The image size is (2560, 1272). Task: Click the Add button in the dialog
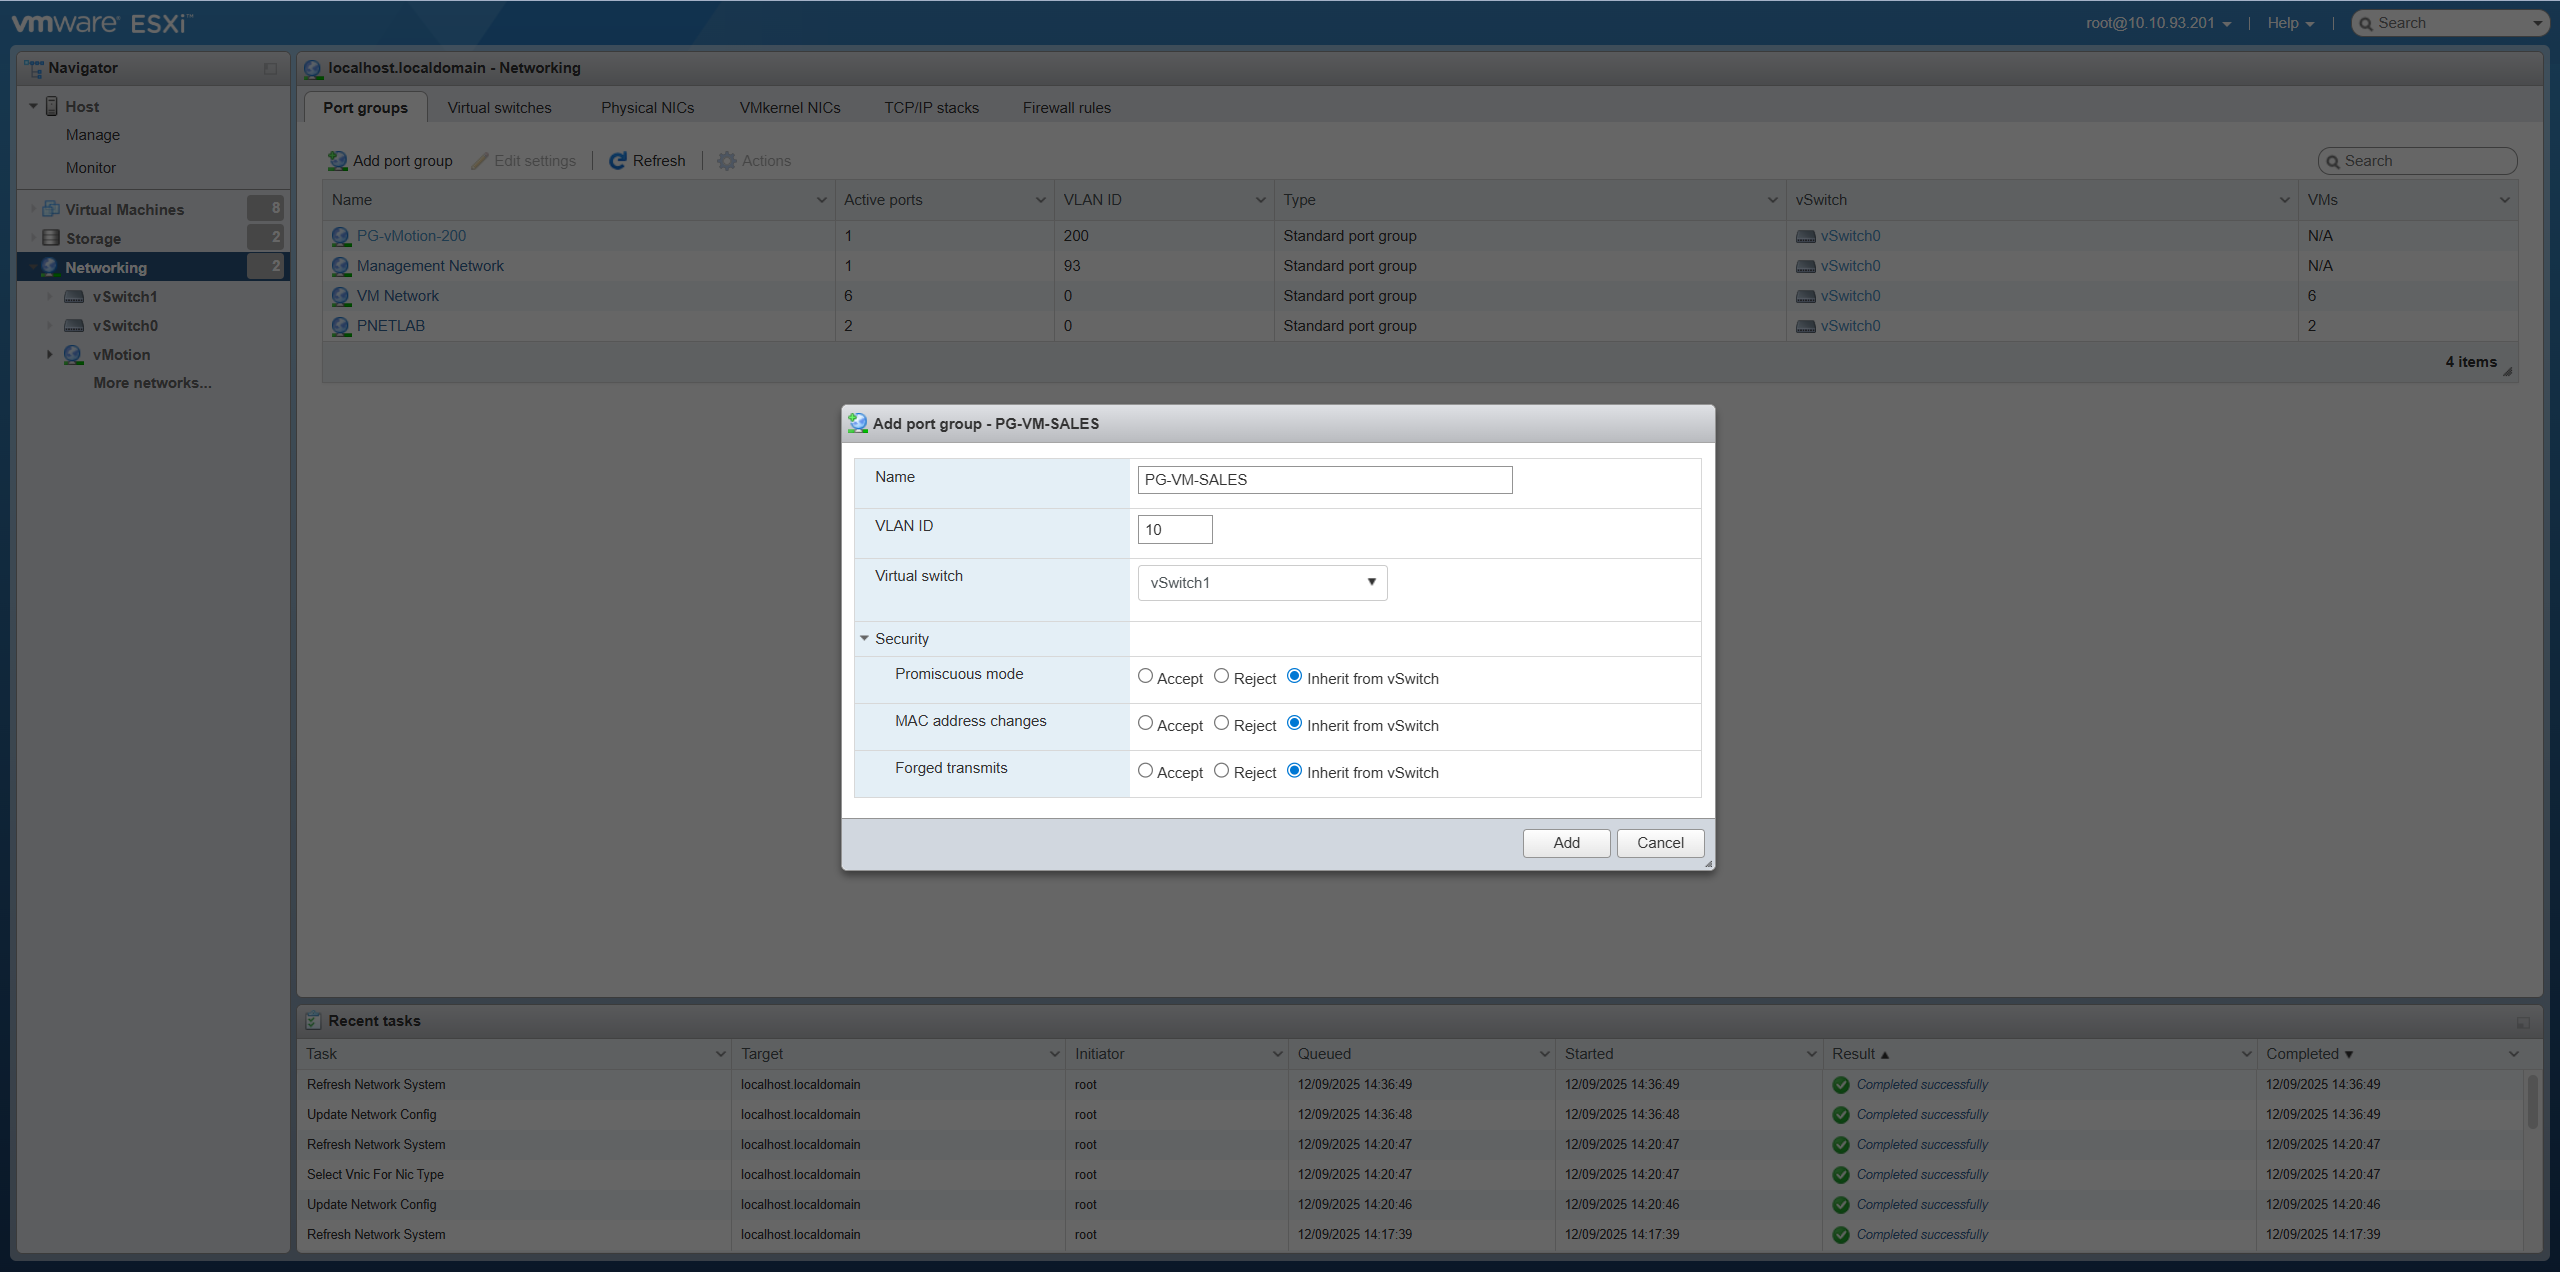1565,843
